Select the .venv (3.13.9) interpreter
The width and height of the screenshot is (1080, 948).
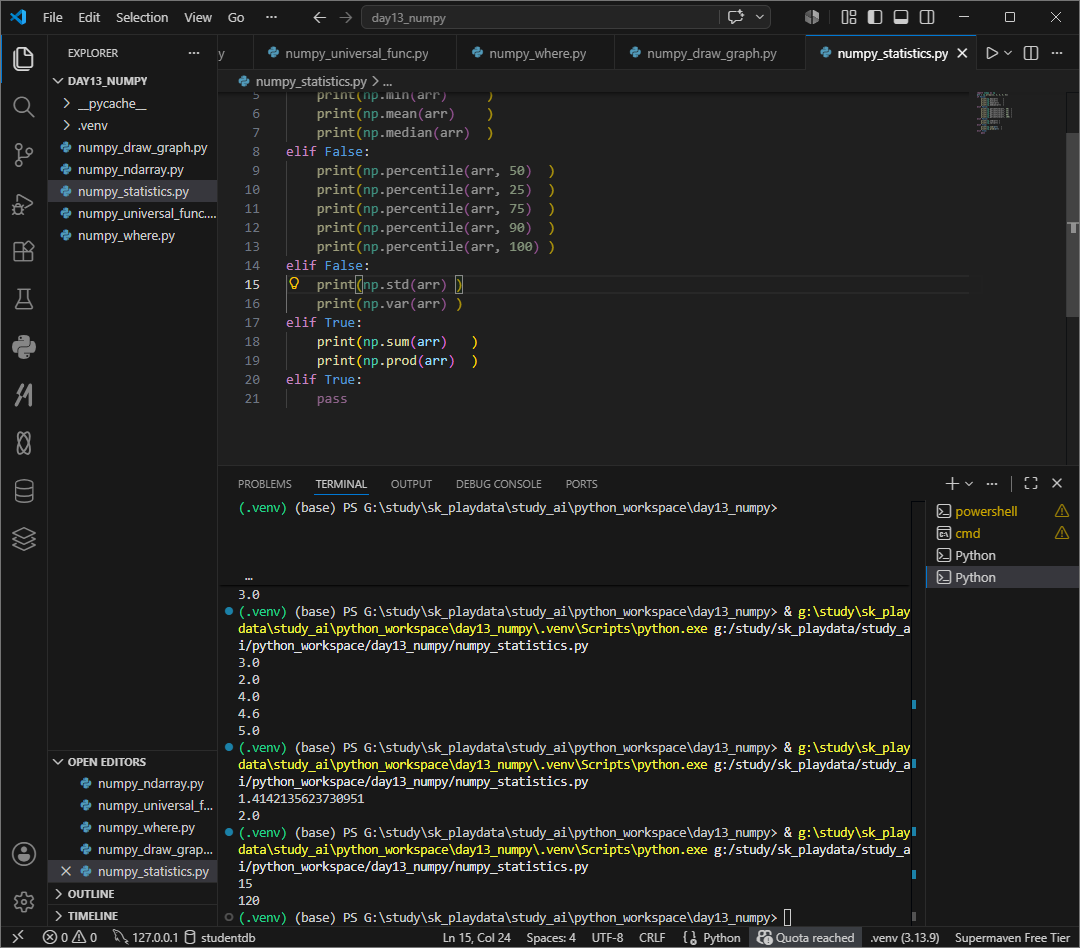[904, 938]
